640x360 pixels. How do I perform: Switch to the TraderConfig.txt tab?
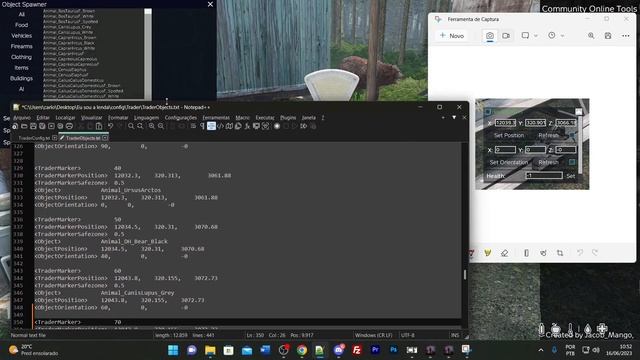tap(34, 138)
